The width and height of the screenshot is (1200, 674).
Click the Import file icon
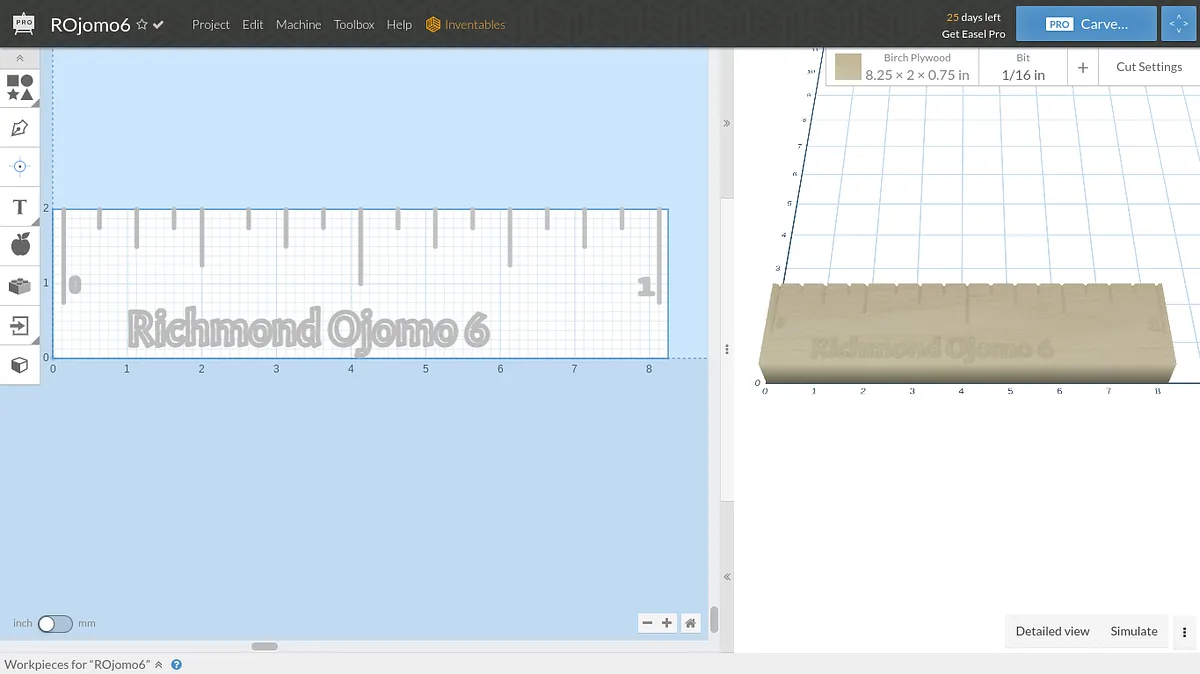(19, 326)
